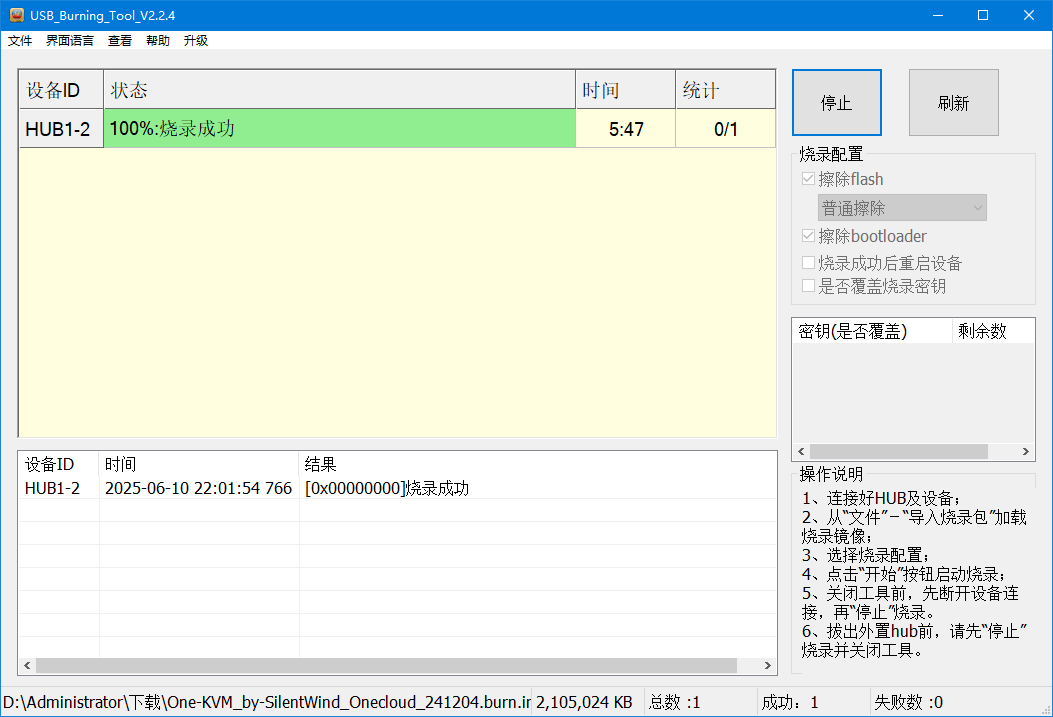Screen dimensions: 1053x717
Task: Toggle the 擦除flash checkbox
Action: [809, 180]
